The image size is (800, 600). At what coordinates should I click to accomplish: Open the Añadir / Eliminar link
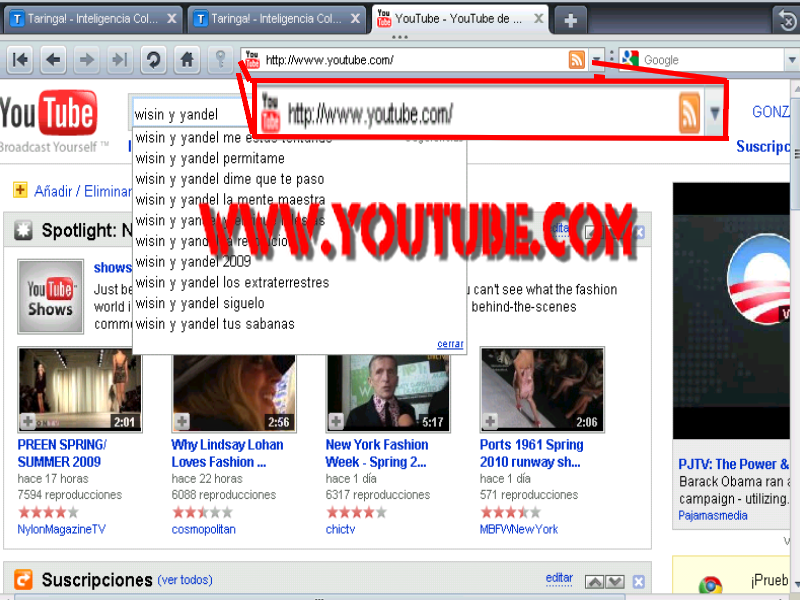click(x=83, y=191)
